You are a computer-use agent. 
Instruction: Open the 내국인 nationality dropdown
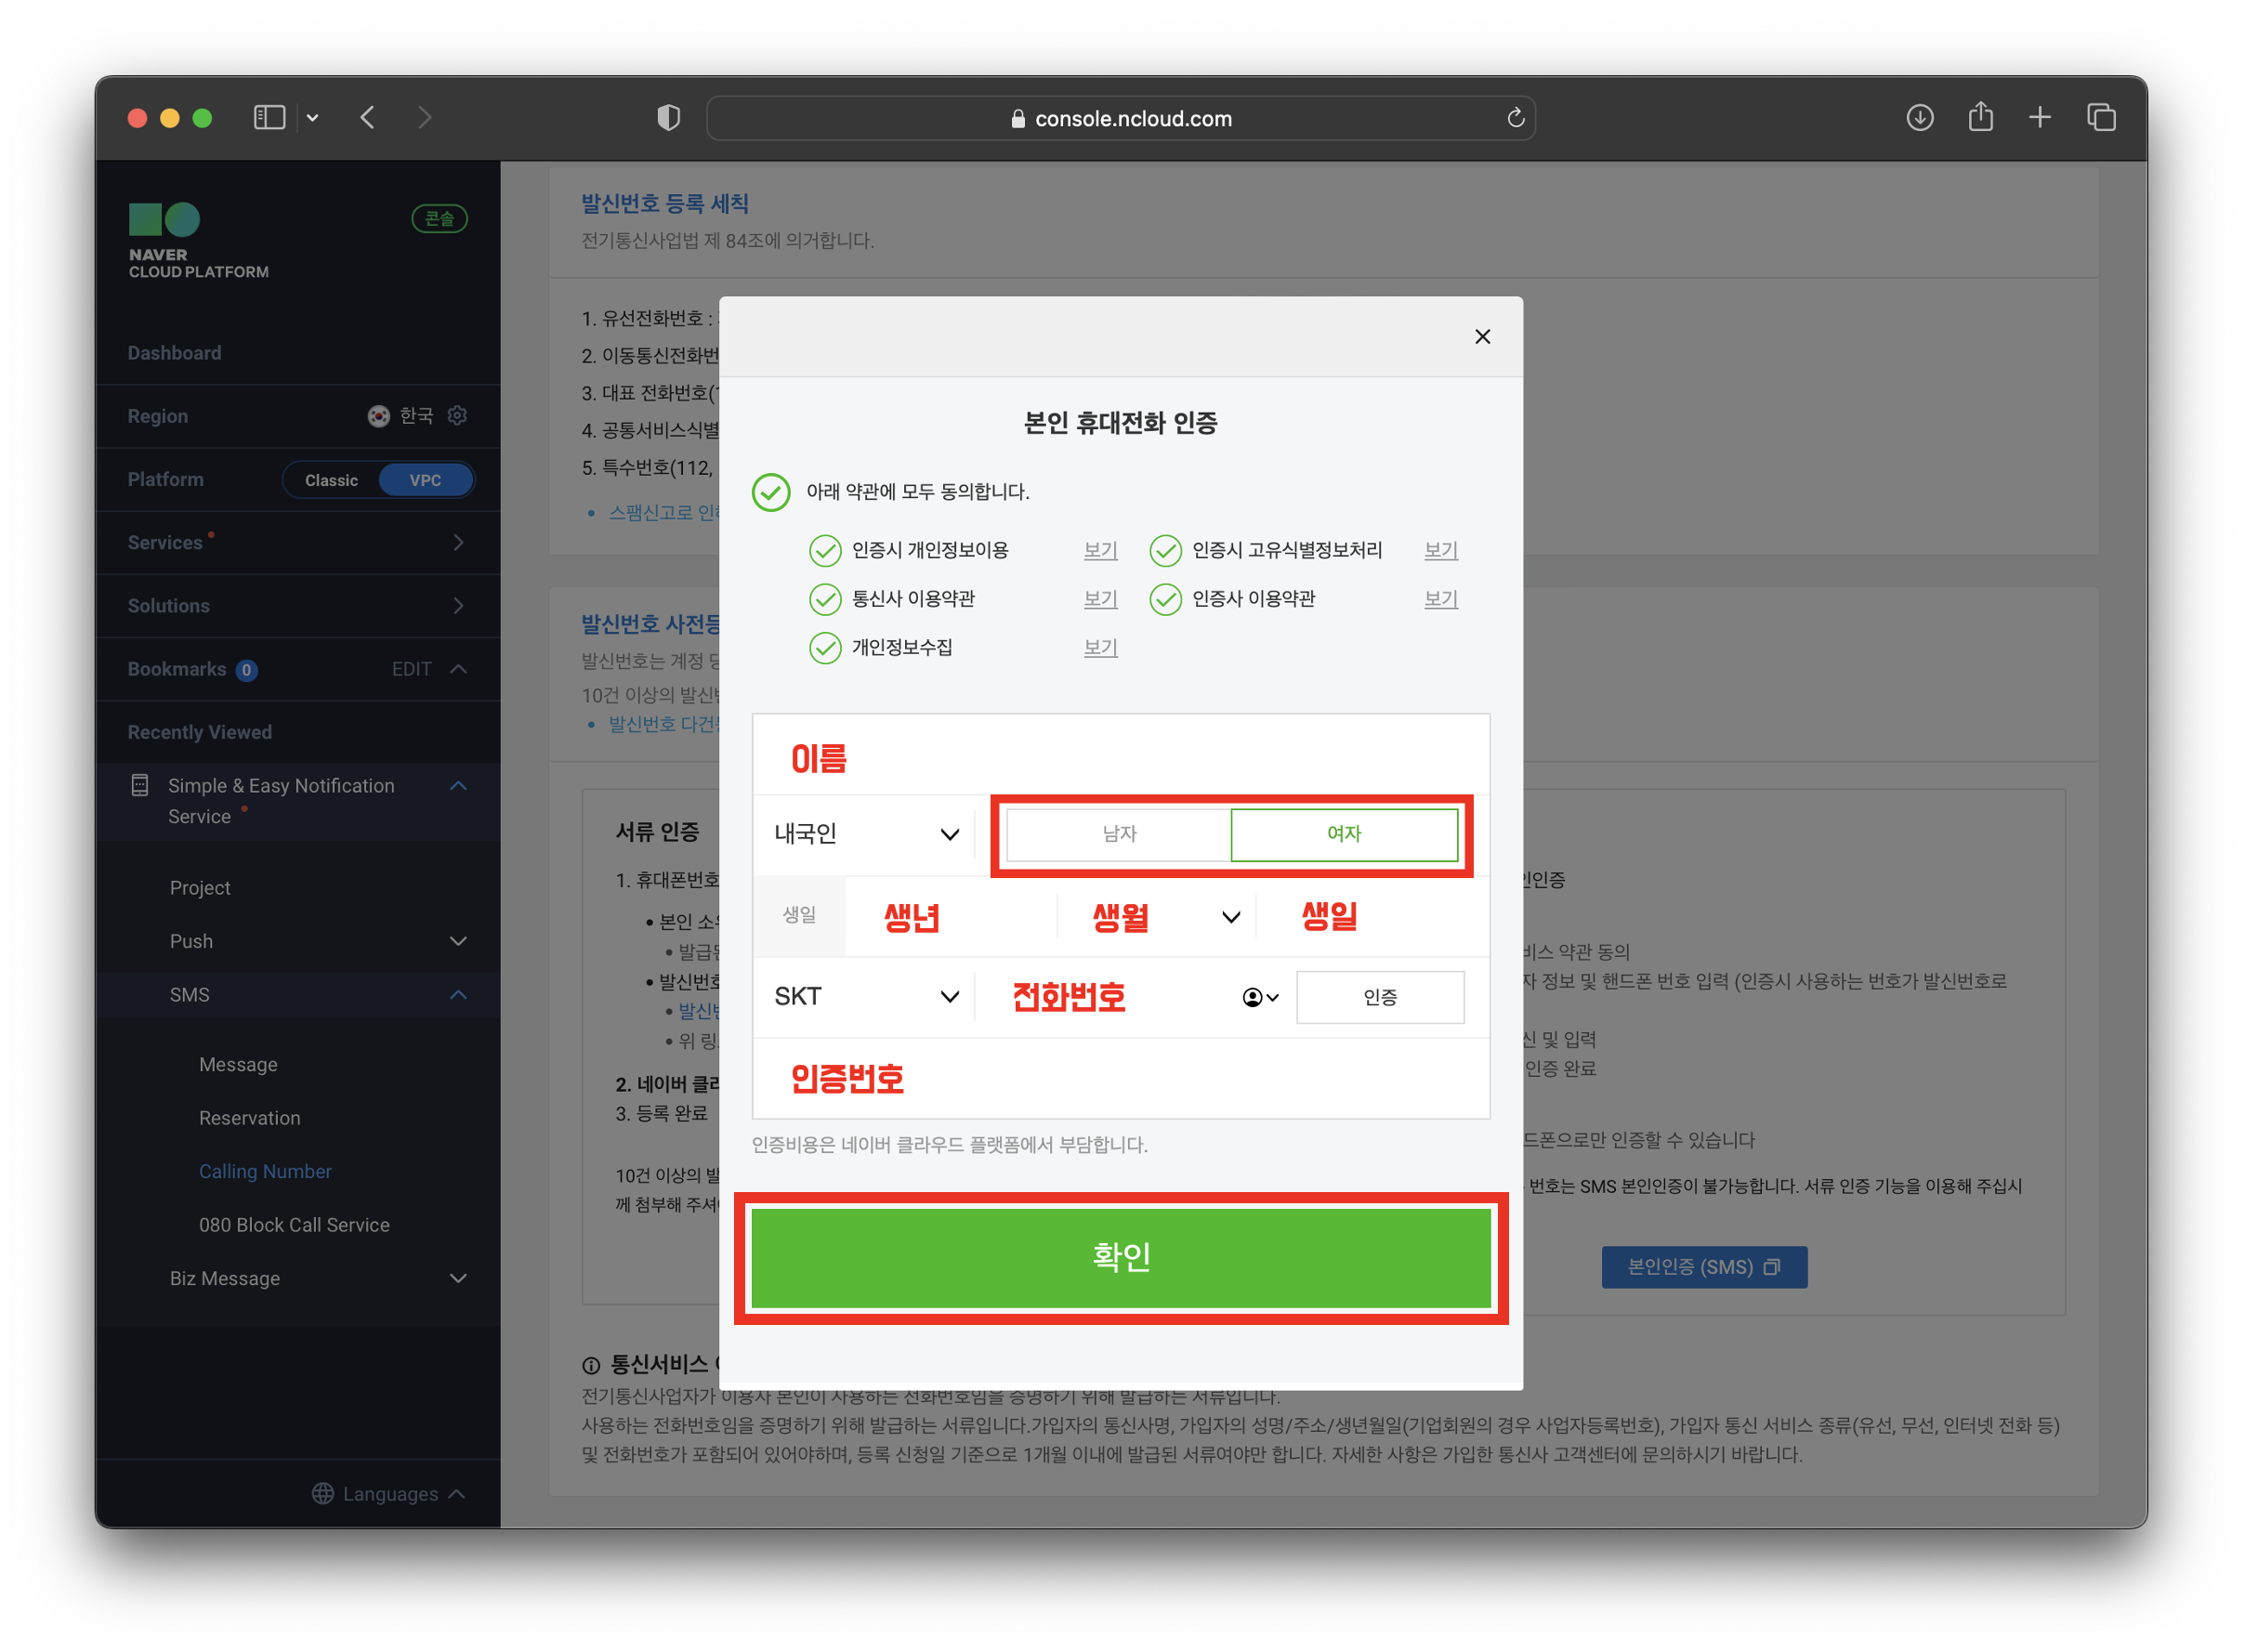click(866, 834)
